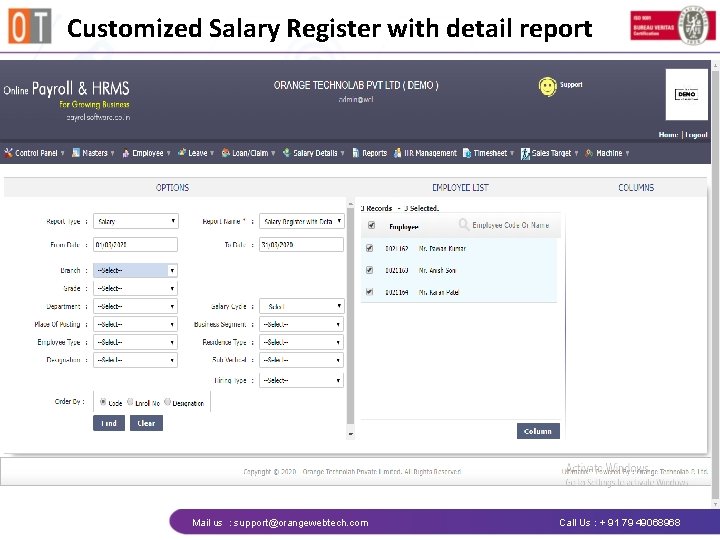Click the Support link text
Screen dimensions: 720x540
click(571, 84)
